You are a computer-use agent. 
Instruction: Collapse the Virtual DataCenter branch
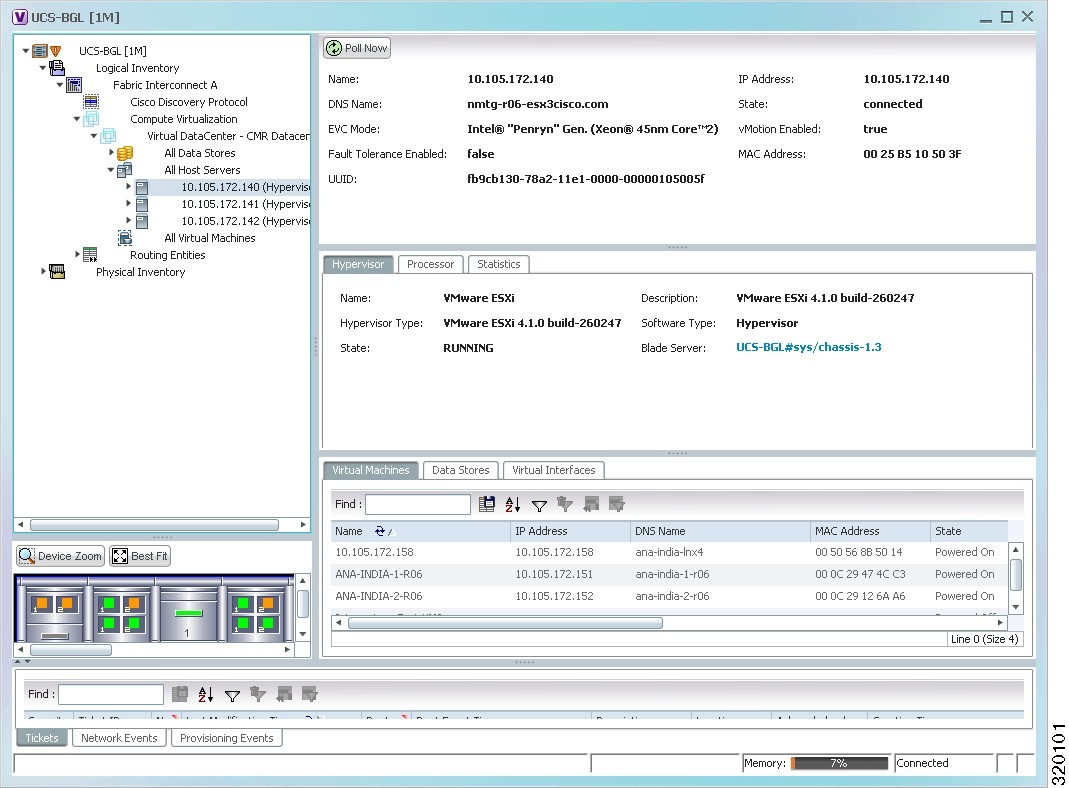click(93, 136)
